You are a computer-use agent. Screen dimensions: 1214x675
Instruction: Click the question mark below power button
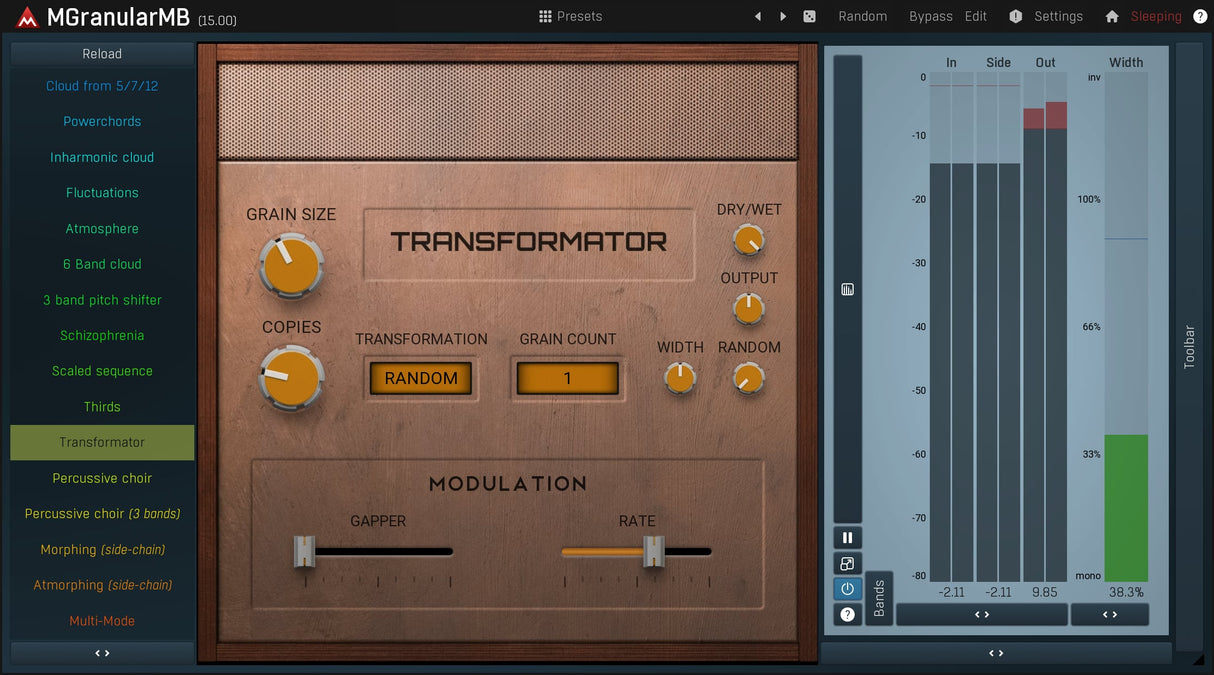(x=847, y=614)
